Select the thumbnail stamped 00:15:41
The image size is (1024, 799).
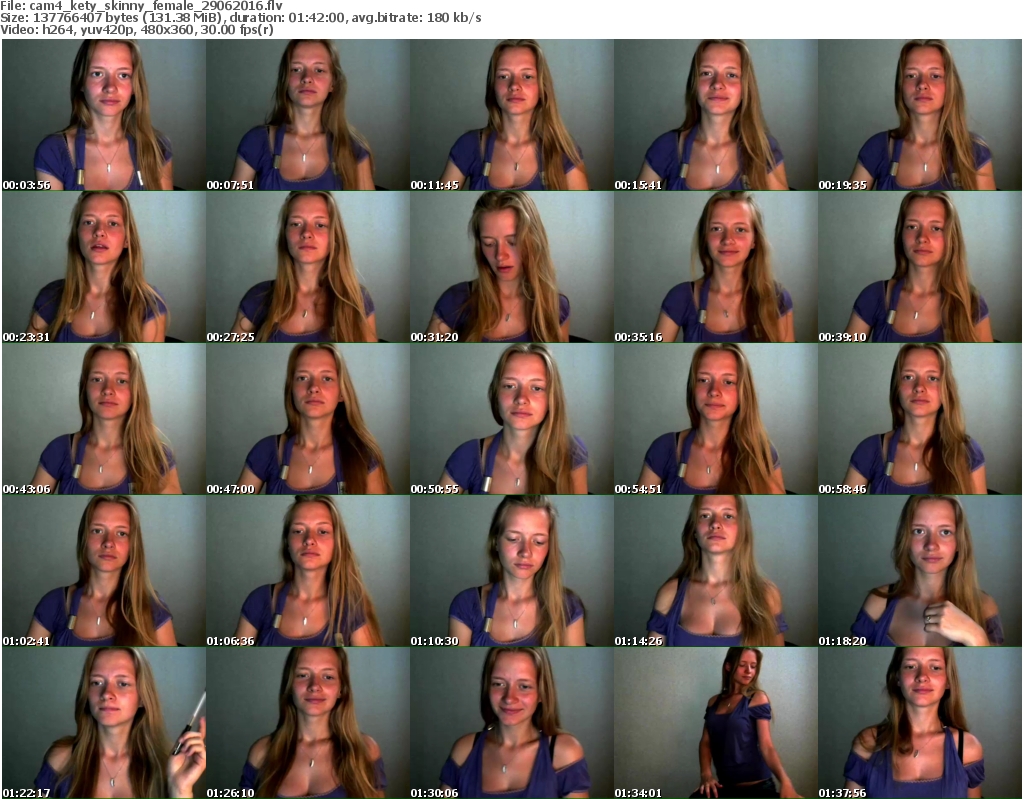coord(716,114)
